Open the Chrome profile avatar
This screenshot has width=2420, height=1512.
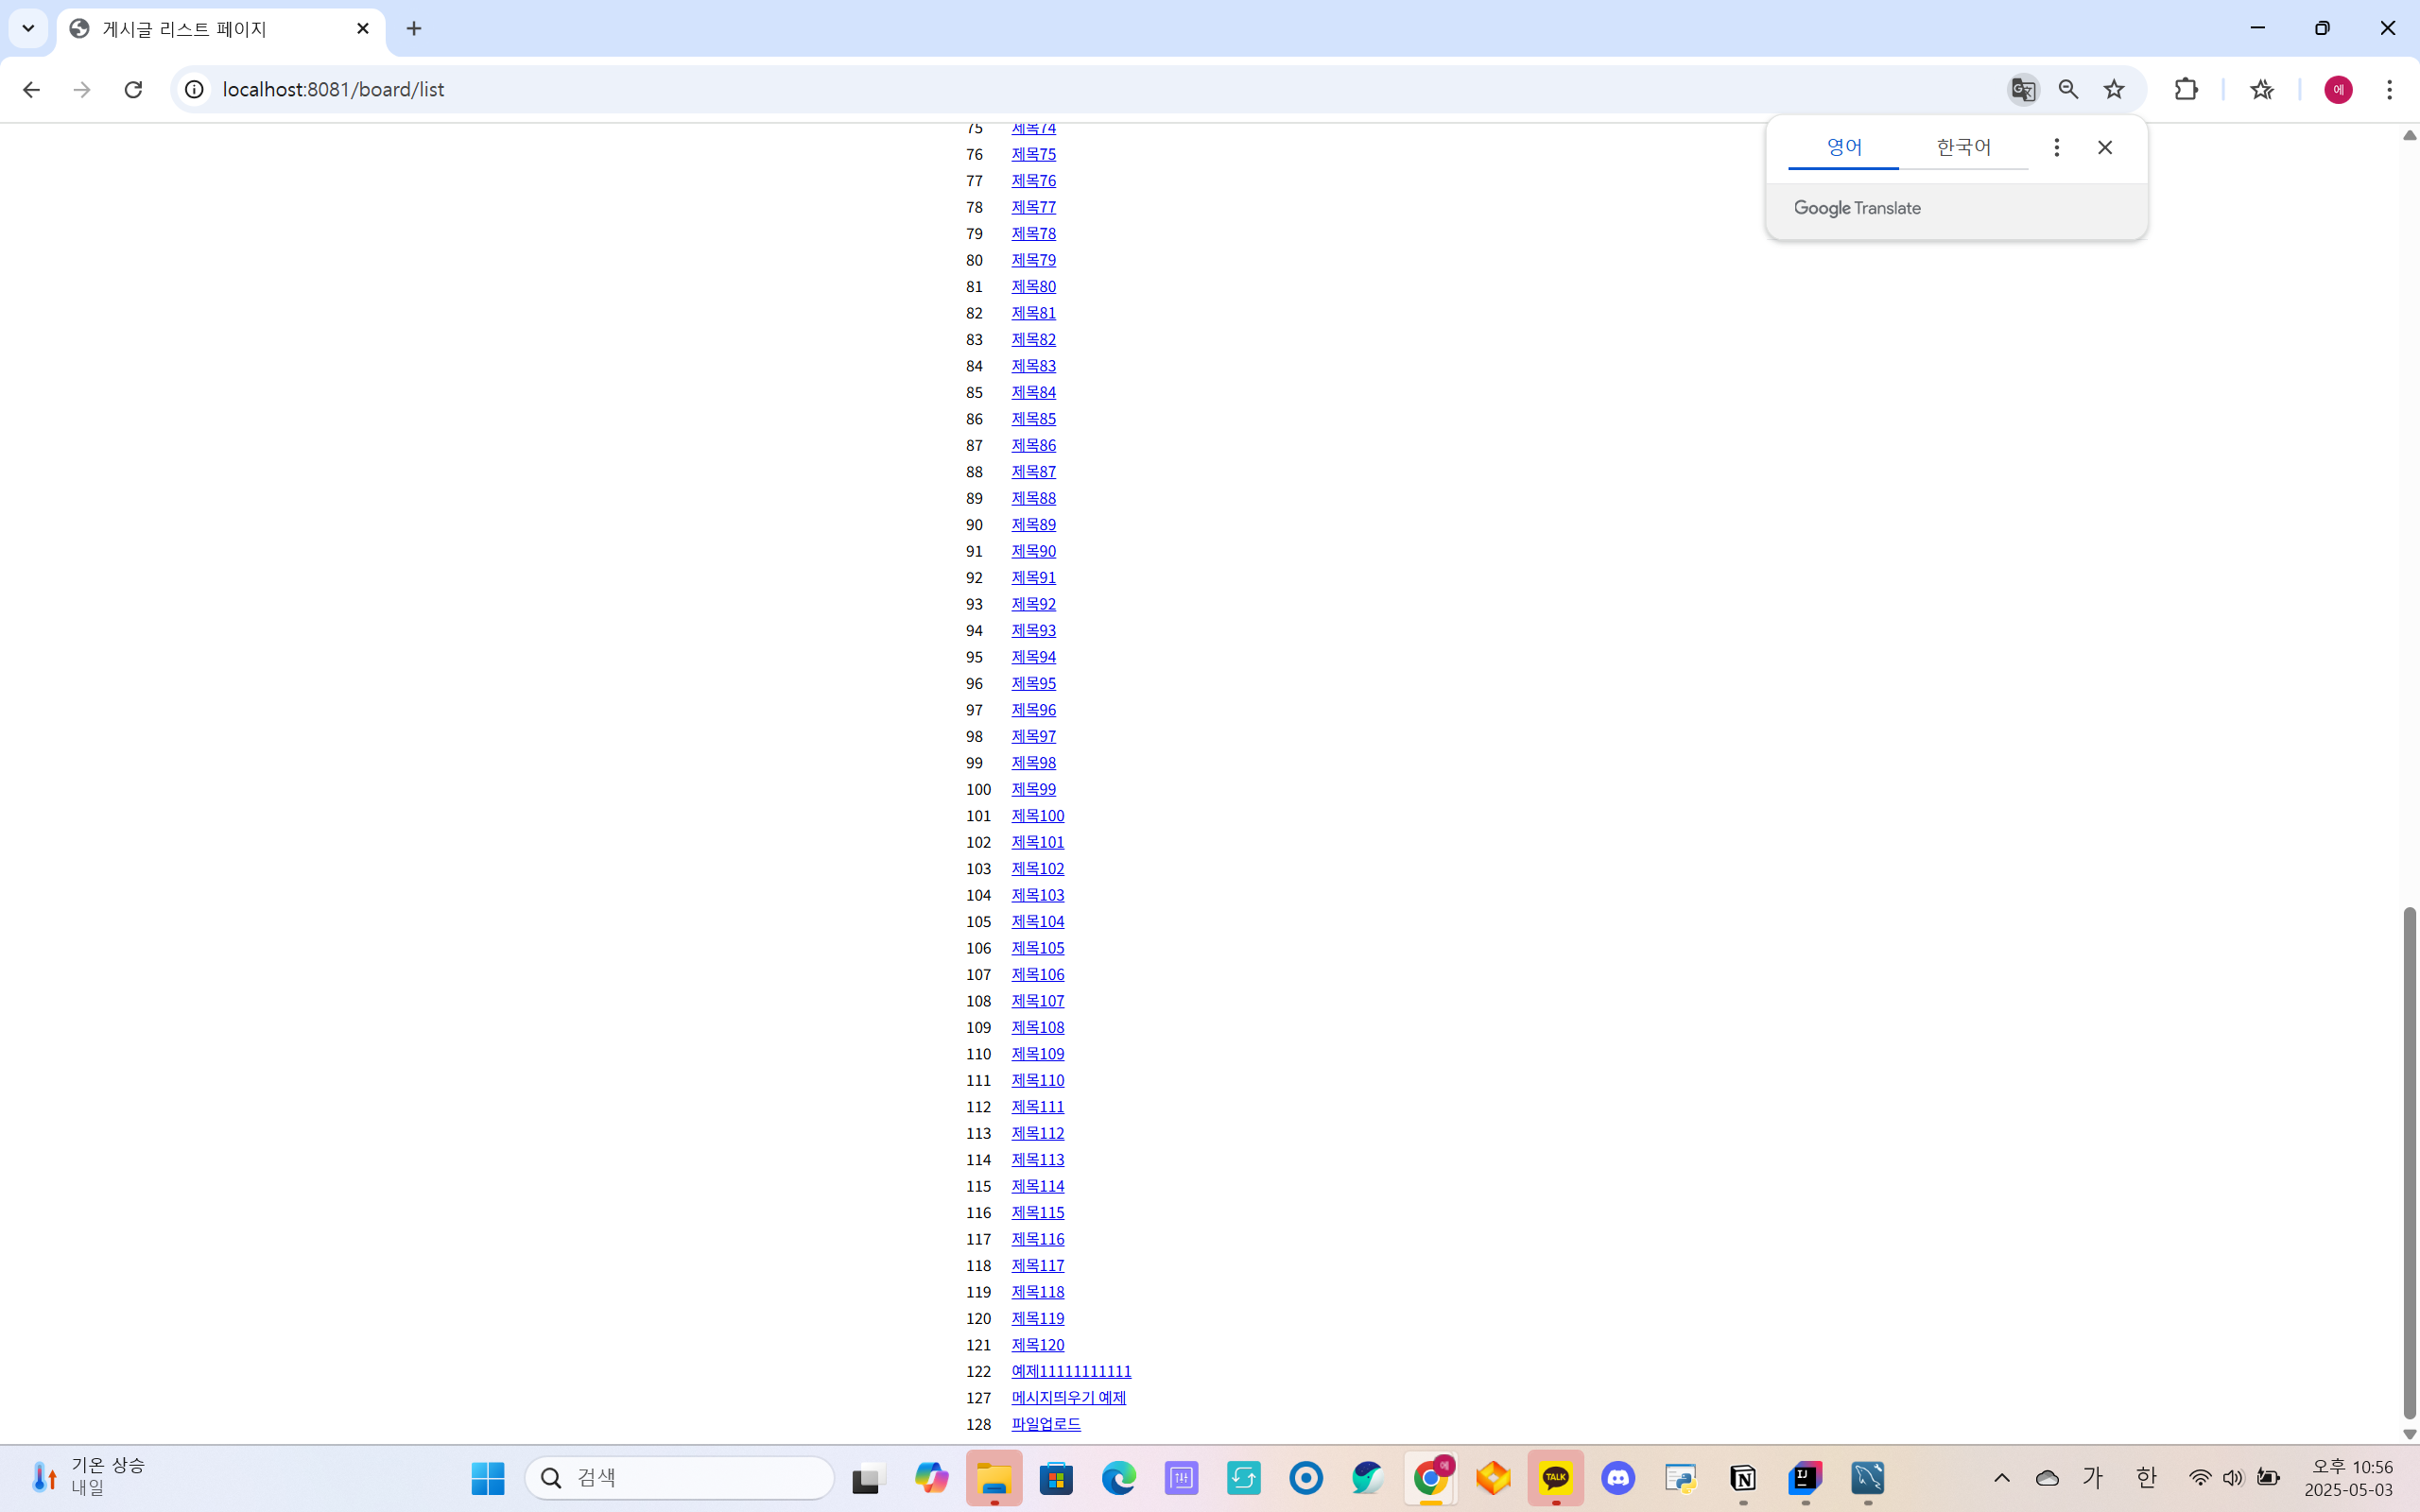coord(2338,90)
